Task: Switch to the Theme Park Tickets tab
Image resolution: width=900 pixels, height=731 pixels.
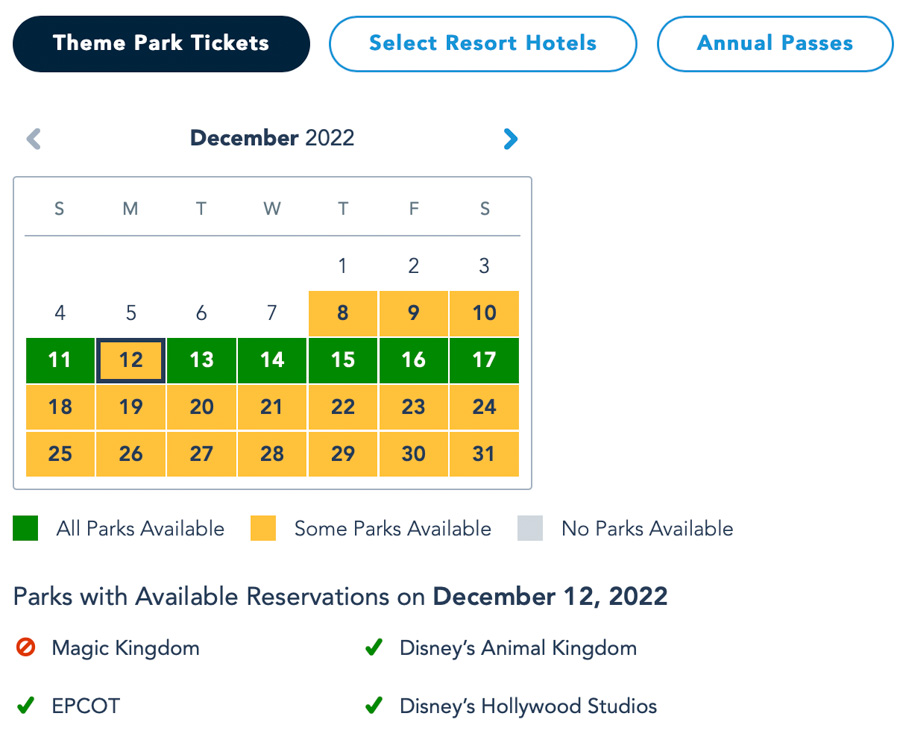Action: 161,43
